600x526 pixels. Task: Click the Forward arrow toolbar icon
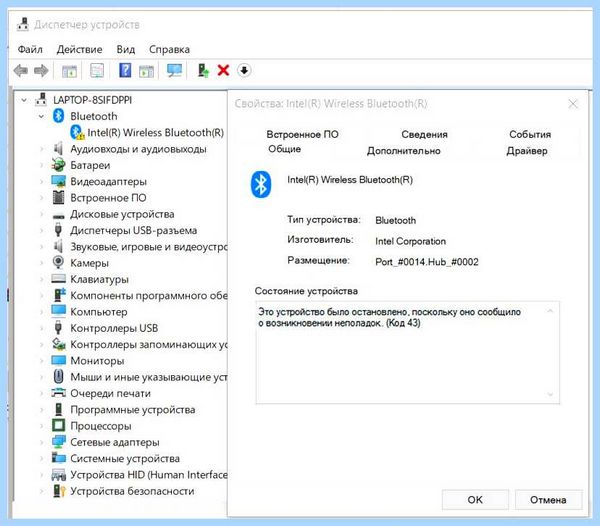[41, 70]
